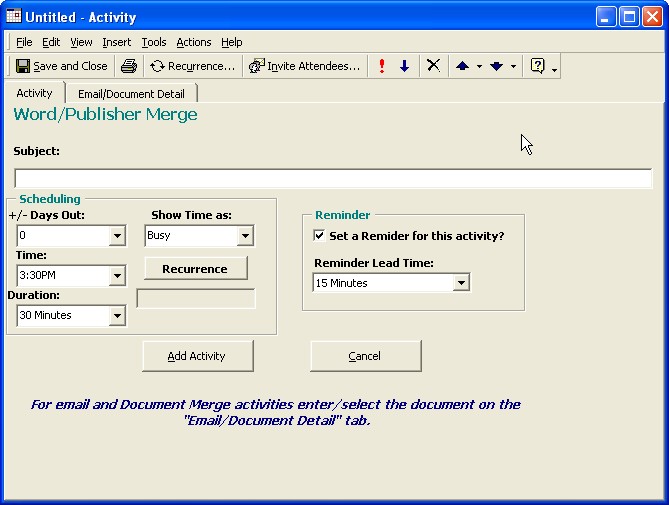Expand the Duration dropdown showing 30 Minutes
This screenshot has height=505, width=669.
click(x=116, y=316)
